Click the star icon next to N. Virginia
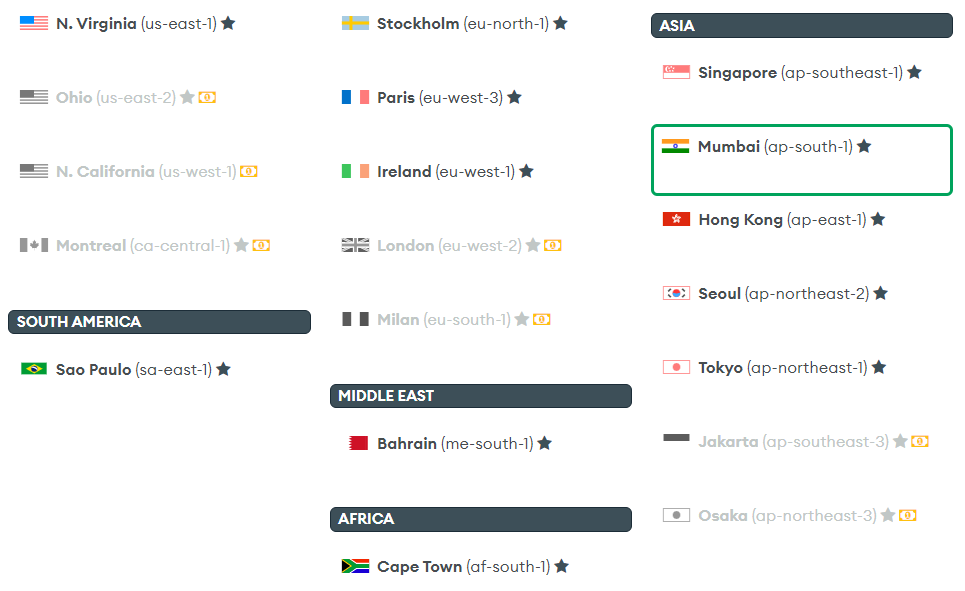The image size is (965, 591). (x=228, y=23)
